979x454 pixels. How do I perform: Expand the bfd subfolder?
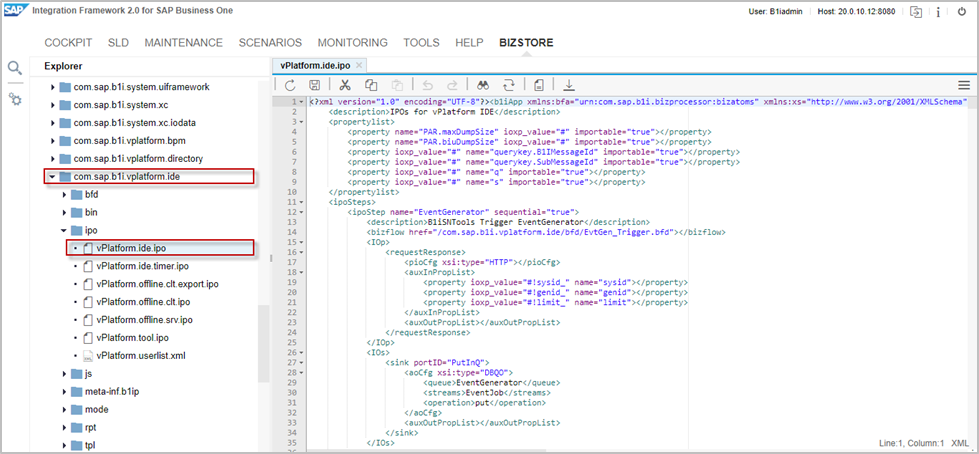64,195
